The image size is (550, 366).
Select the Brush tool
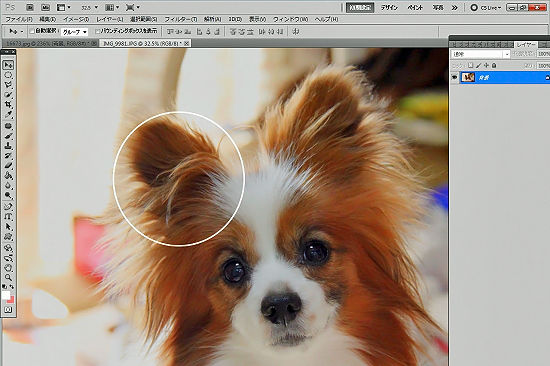tap(8, 136)
